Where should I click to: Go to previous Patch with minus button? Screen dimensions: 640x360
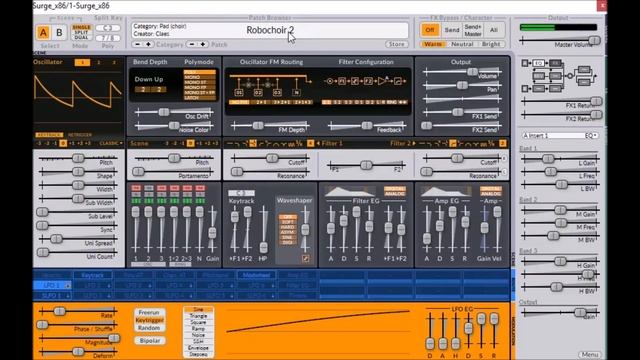click(x=192, y=44)
